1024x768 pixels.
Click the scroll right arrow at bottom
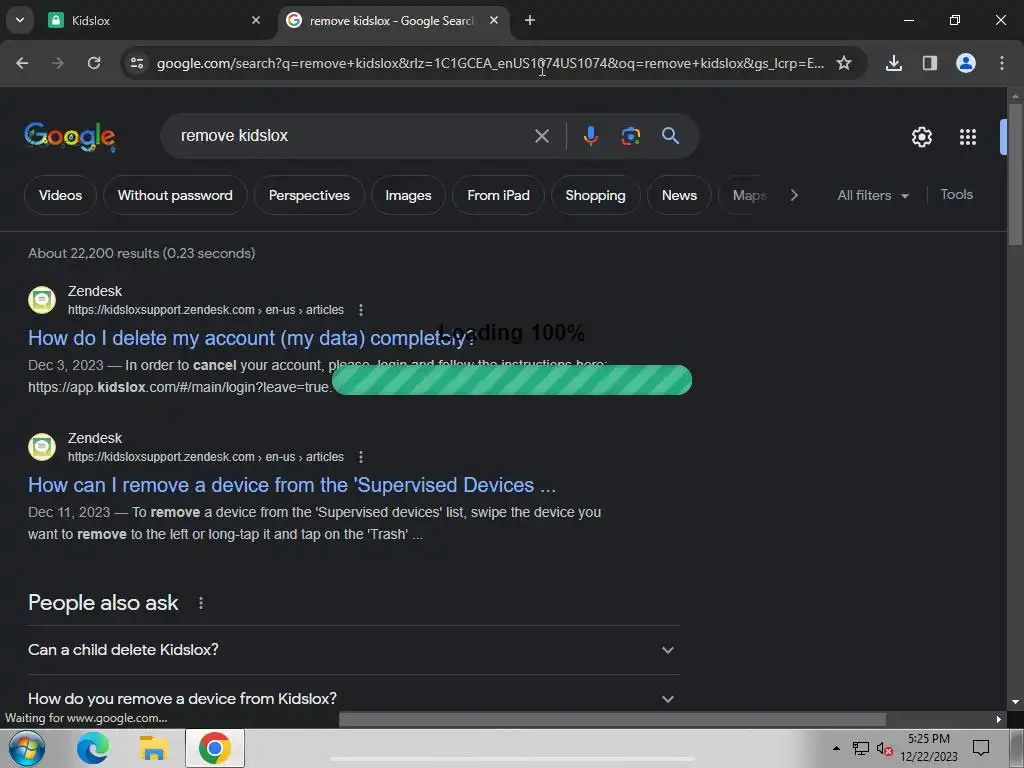coord(999,719)
